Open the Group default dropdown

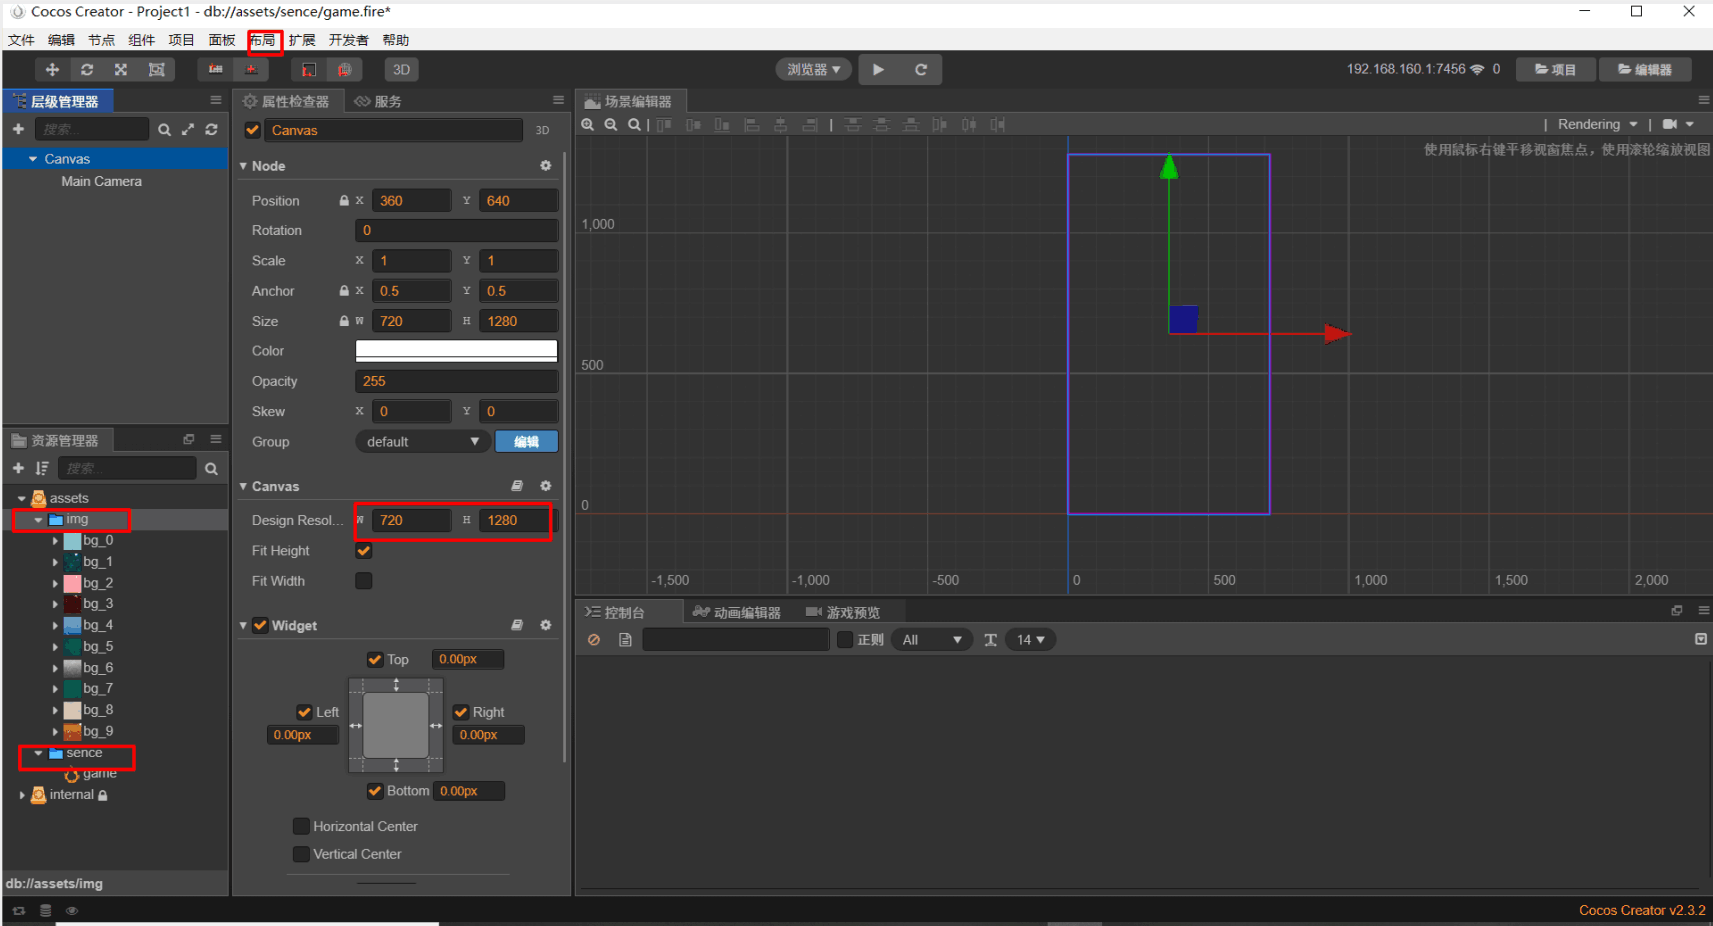click(x=421, y=441)
